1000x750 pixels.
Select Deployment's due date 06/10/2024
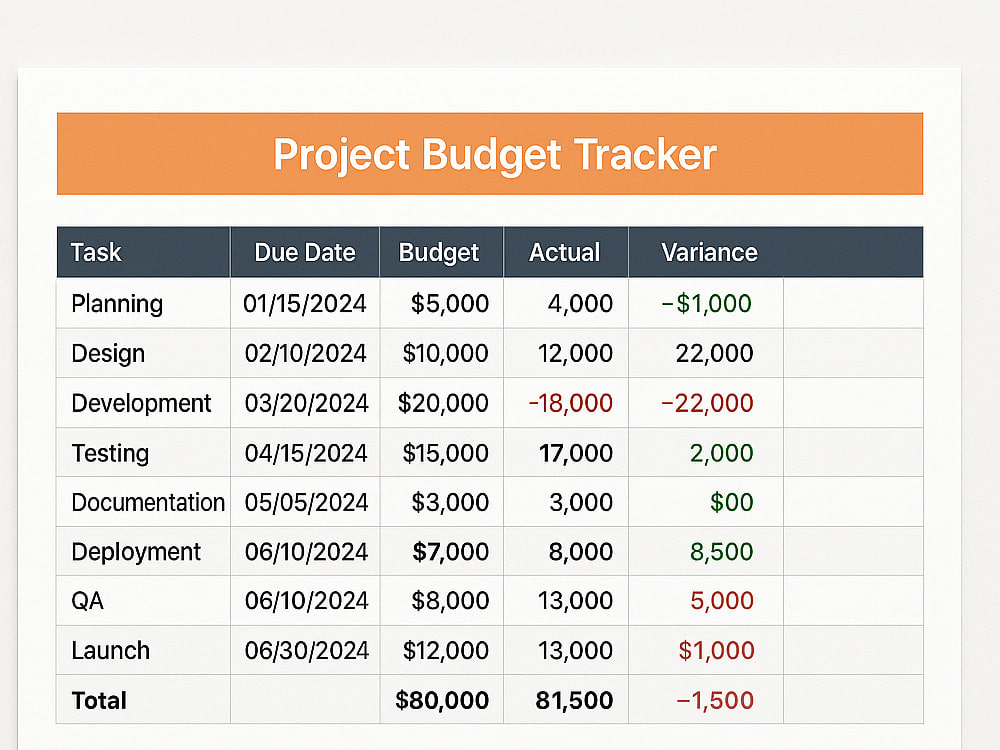click(305, 551)
